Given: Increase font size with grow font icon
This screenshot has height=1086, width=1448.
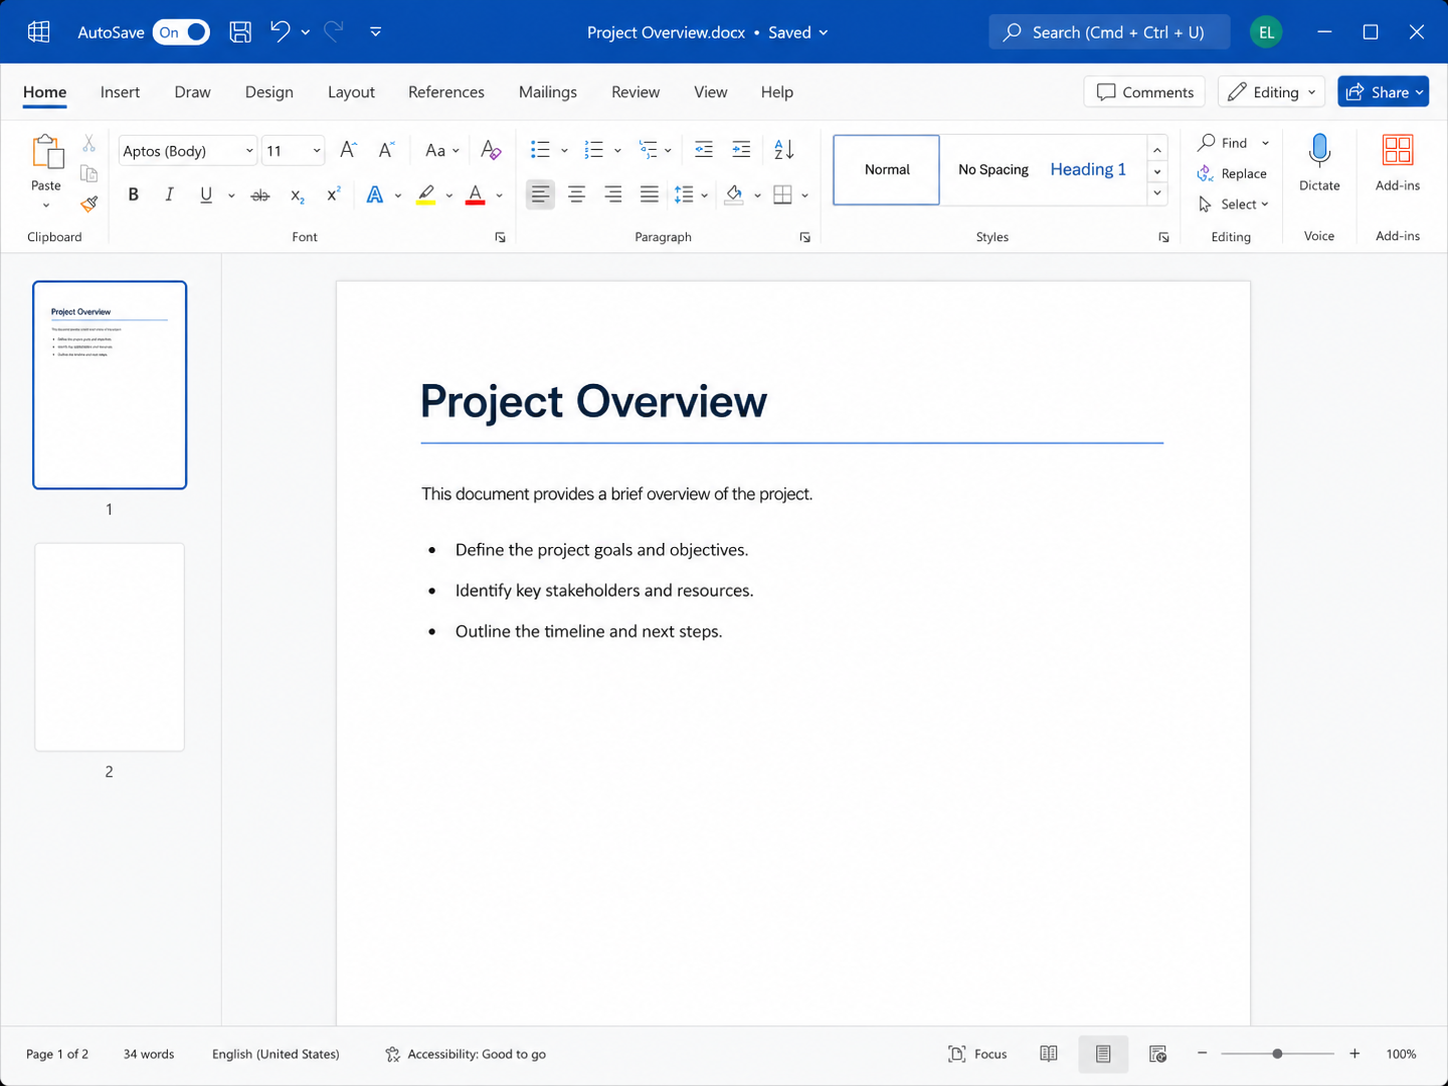Looking at the screenshot, I should (x=348, y=150).
